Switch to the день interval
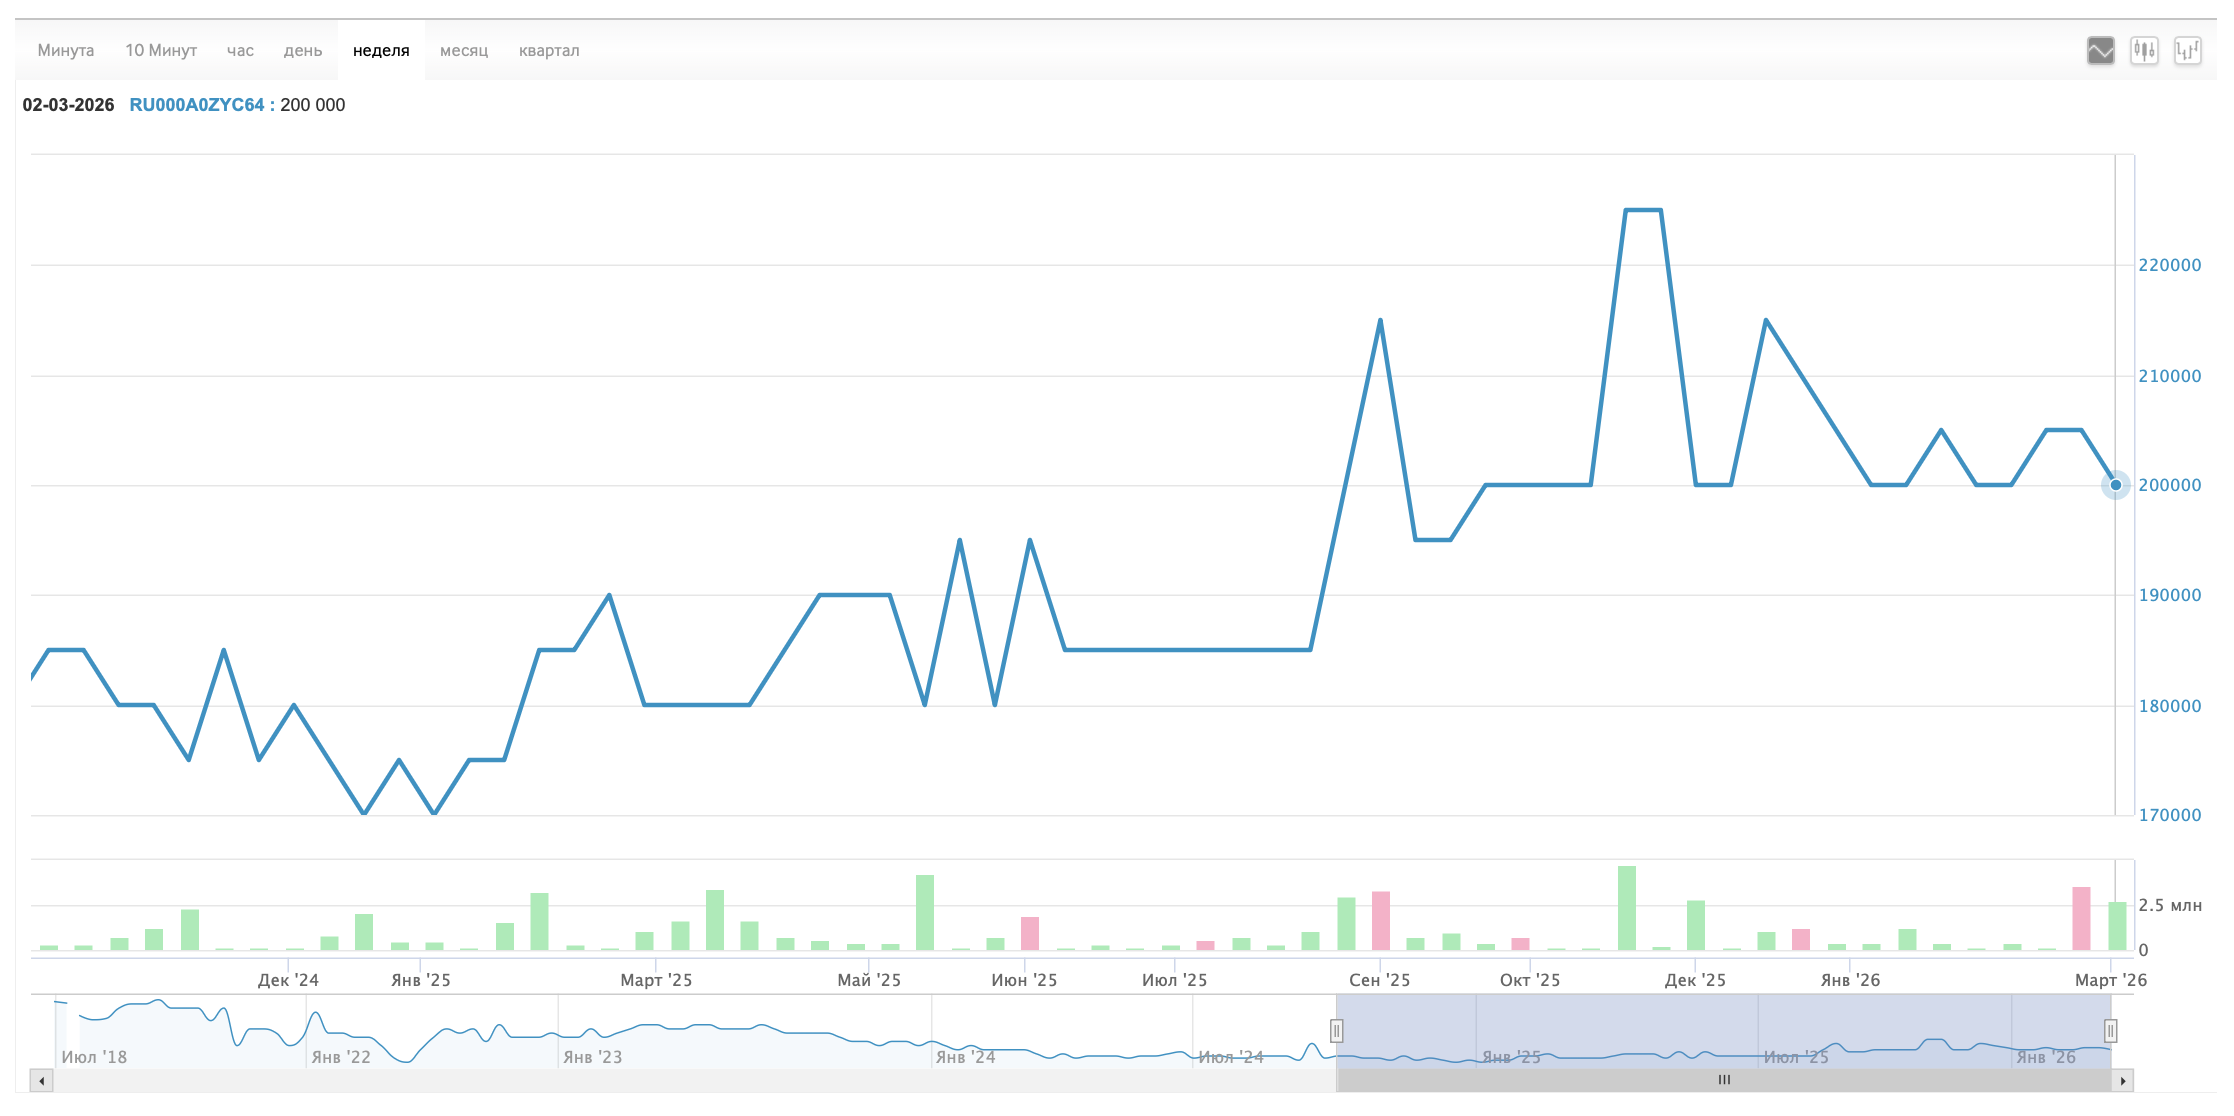This screenshot has width=2234, height=1116. (302, 50)
